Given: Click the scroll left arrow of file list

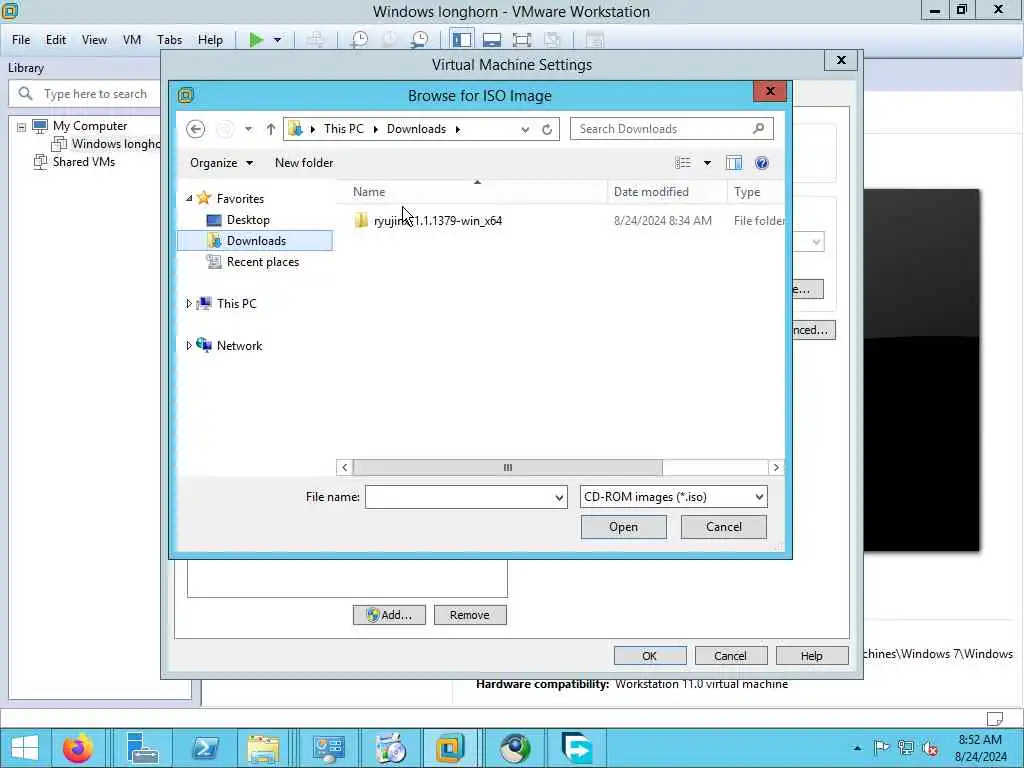Looking at the screenshot, I should point(345,468).
